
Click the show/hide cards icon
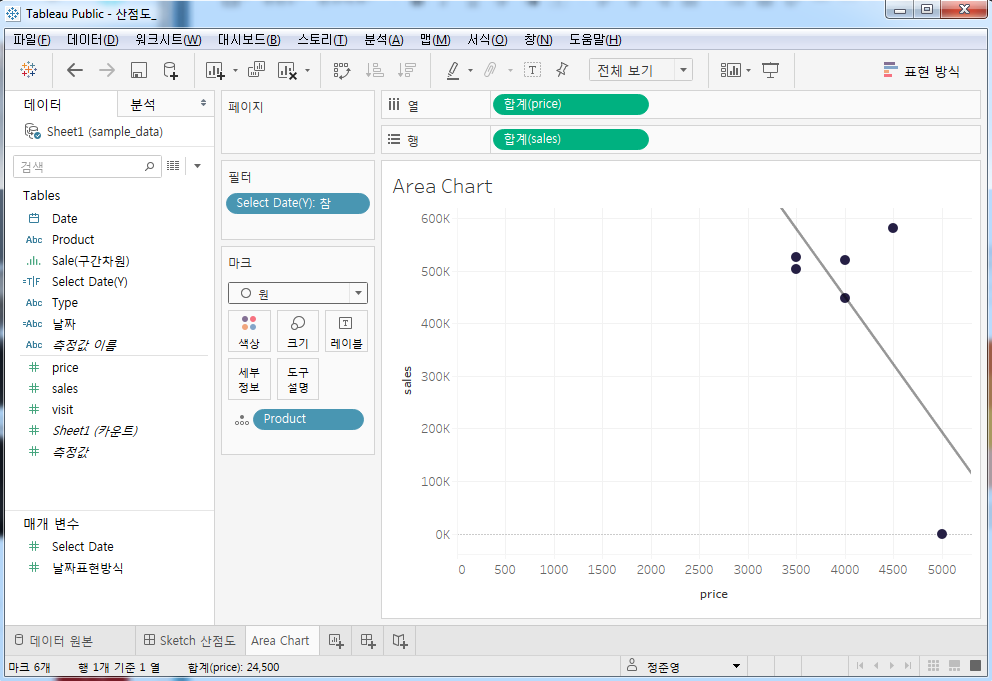(731, 70)
